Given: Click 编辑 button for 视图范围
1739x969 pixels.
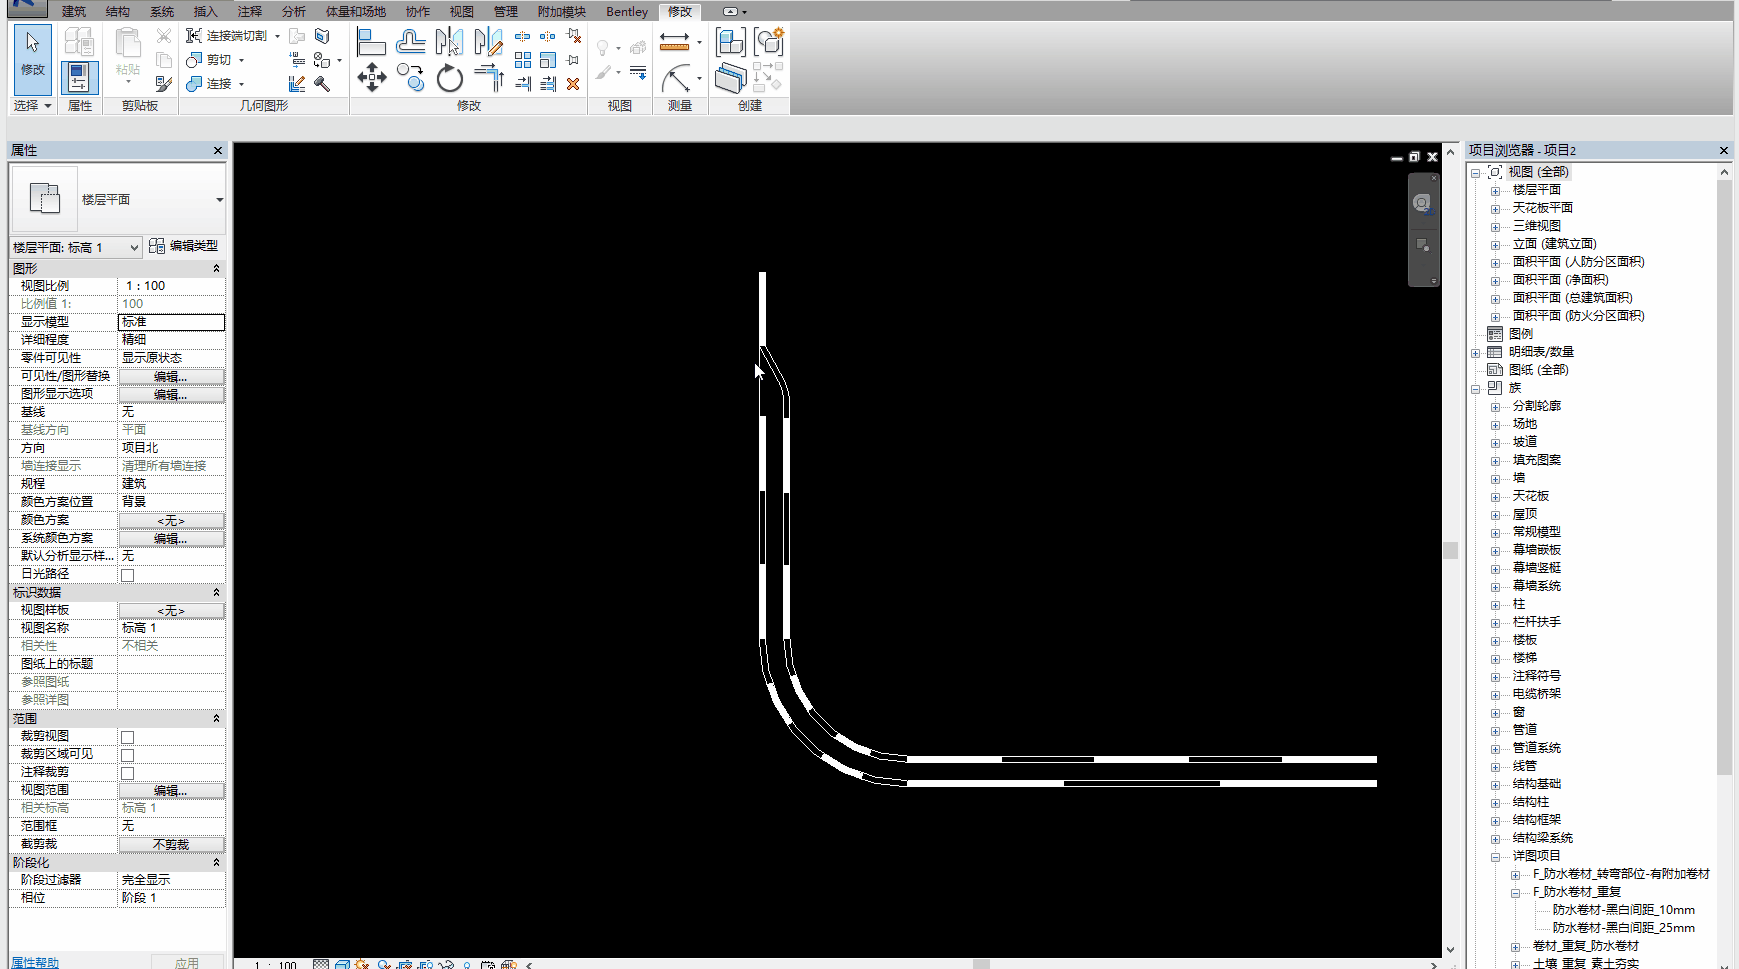Looking at the screenshot, I should (171, 791).
